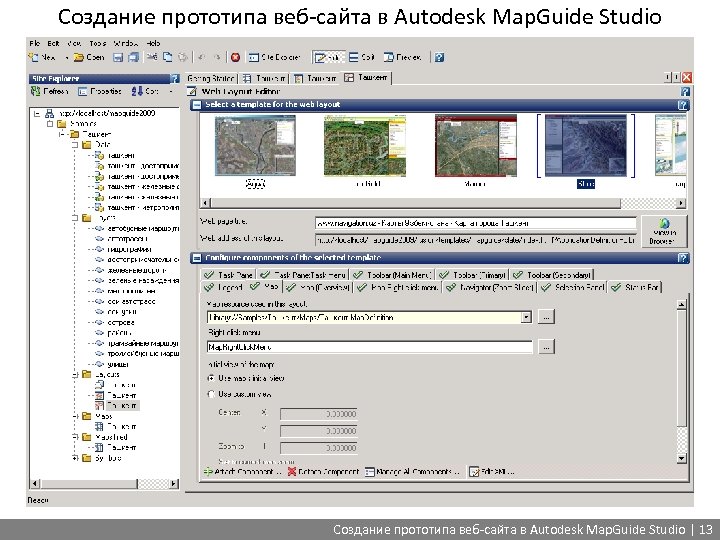Click the Web page title field
The height and width of the screenshot is (540, 720).
click(476, 224)
